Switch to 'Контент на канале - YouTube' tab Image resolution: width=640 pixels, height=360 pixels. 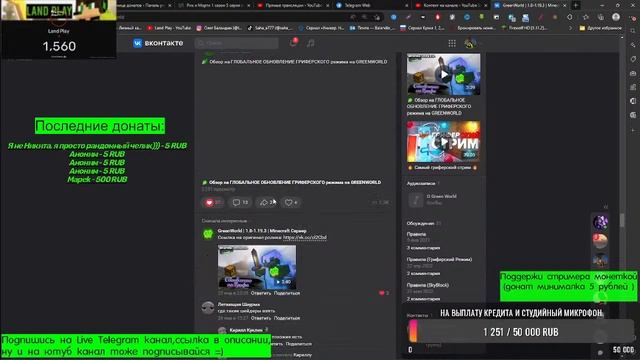[x=451, y=6]
